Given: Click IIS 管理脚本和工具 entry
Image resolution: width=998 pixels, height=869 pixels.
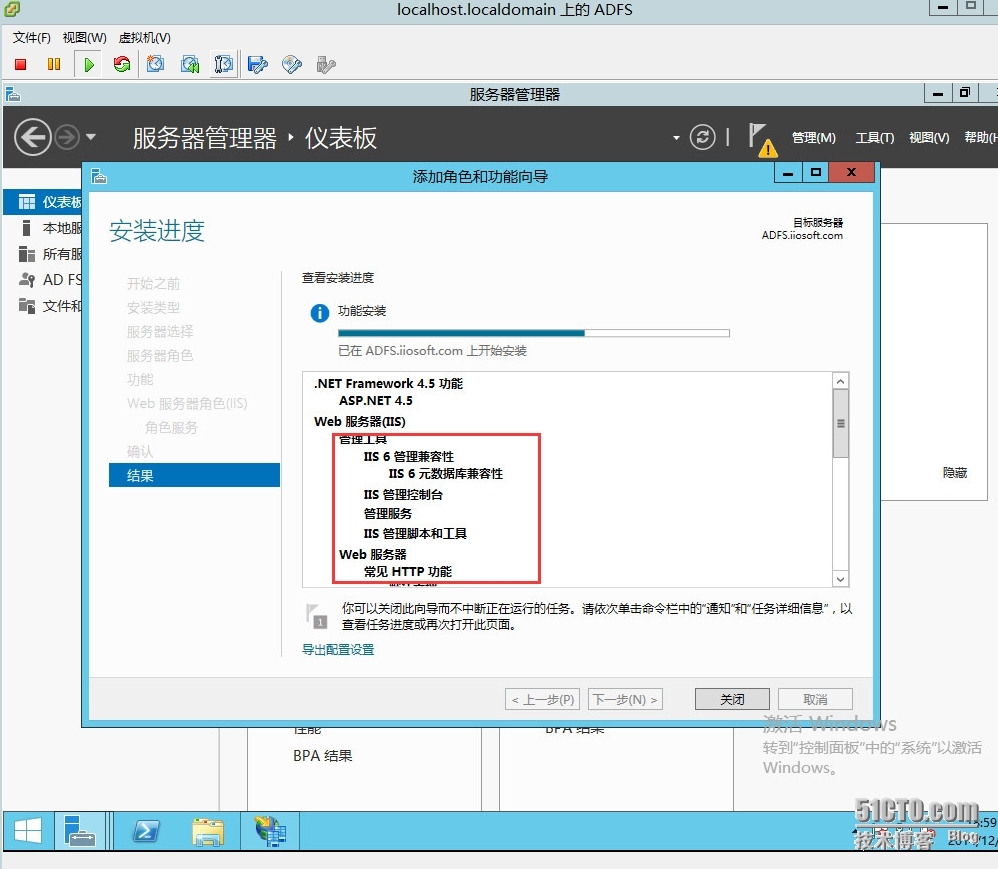Looking at the screenshot, I should click(415, 533).
